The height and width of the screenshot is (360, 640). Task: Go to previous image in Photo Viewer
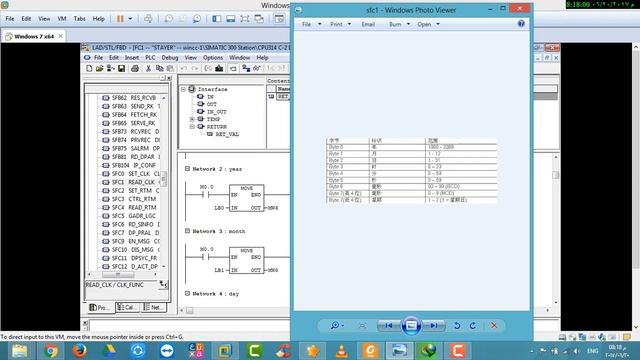(x=389, y=325)
